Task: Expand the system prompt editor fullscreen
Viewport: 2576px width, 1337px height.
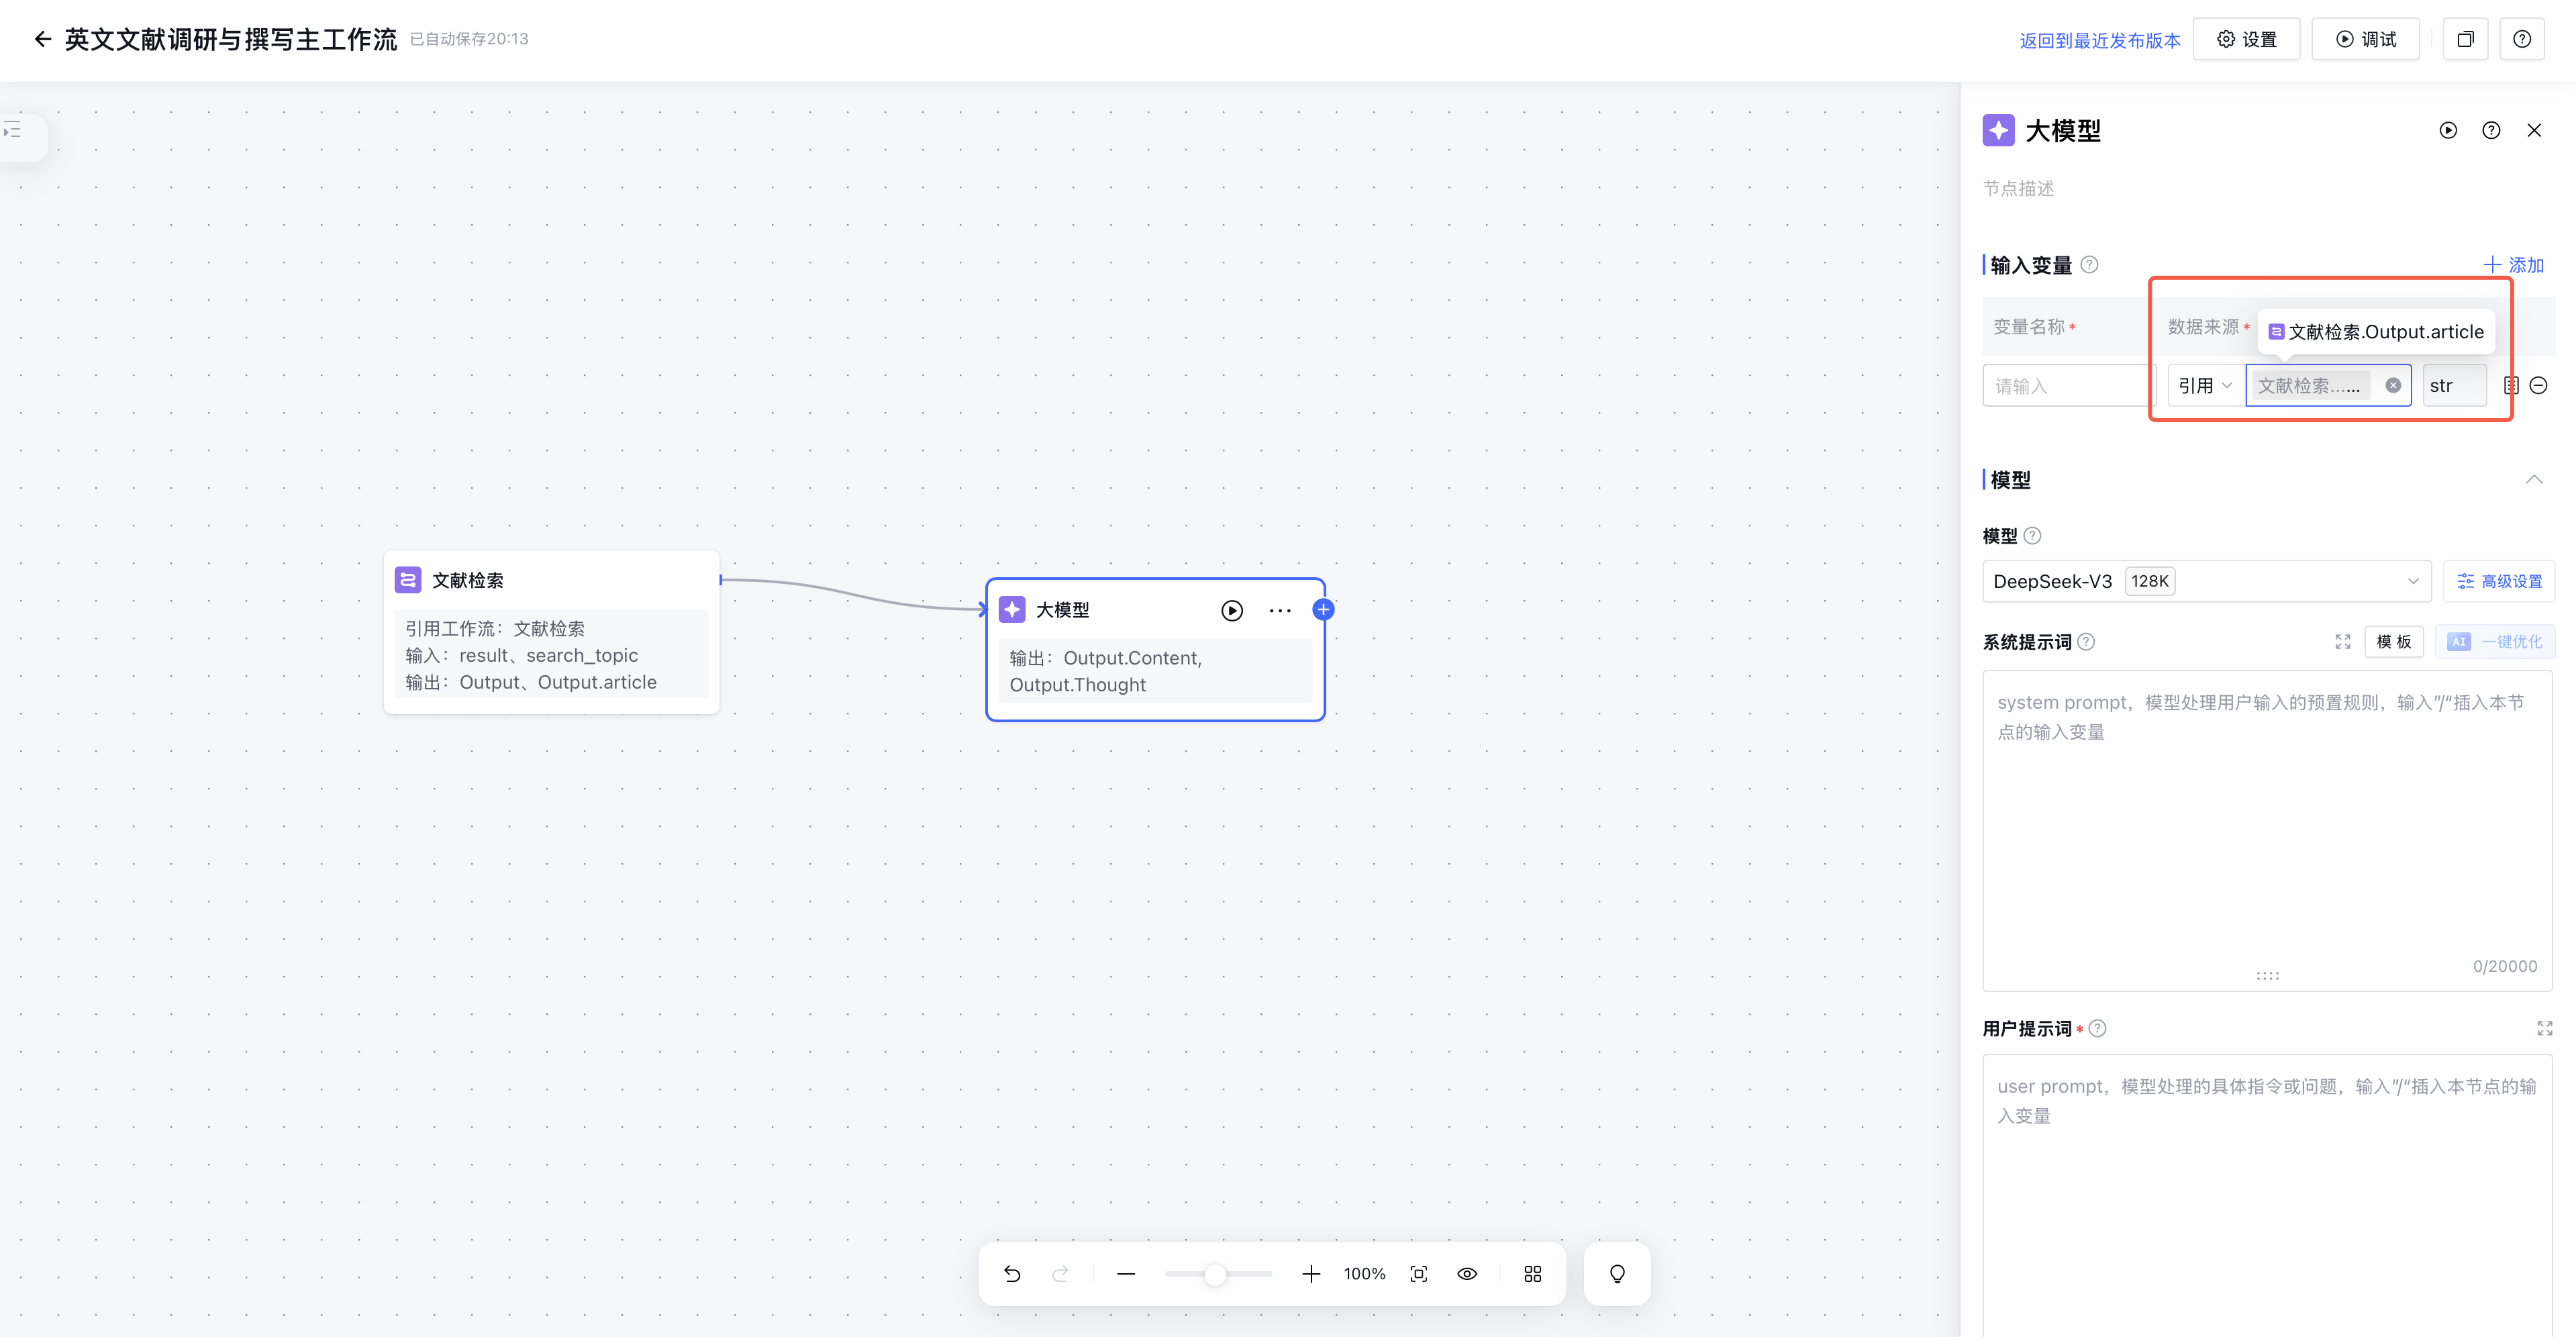Action: pos(2342,641)
